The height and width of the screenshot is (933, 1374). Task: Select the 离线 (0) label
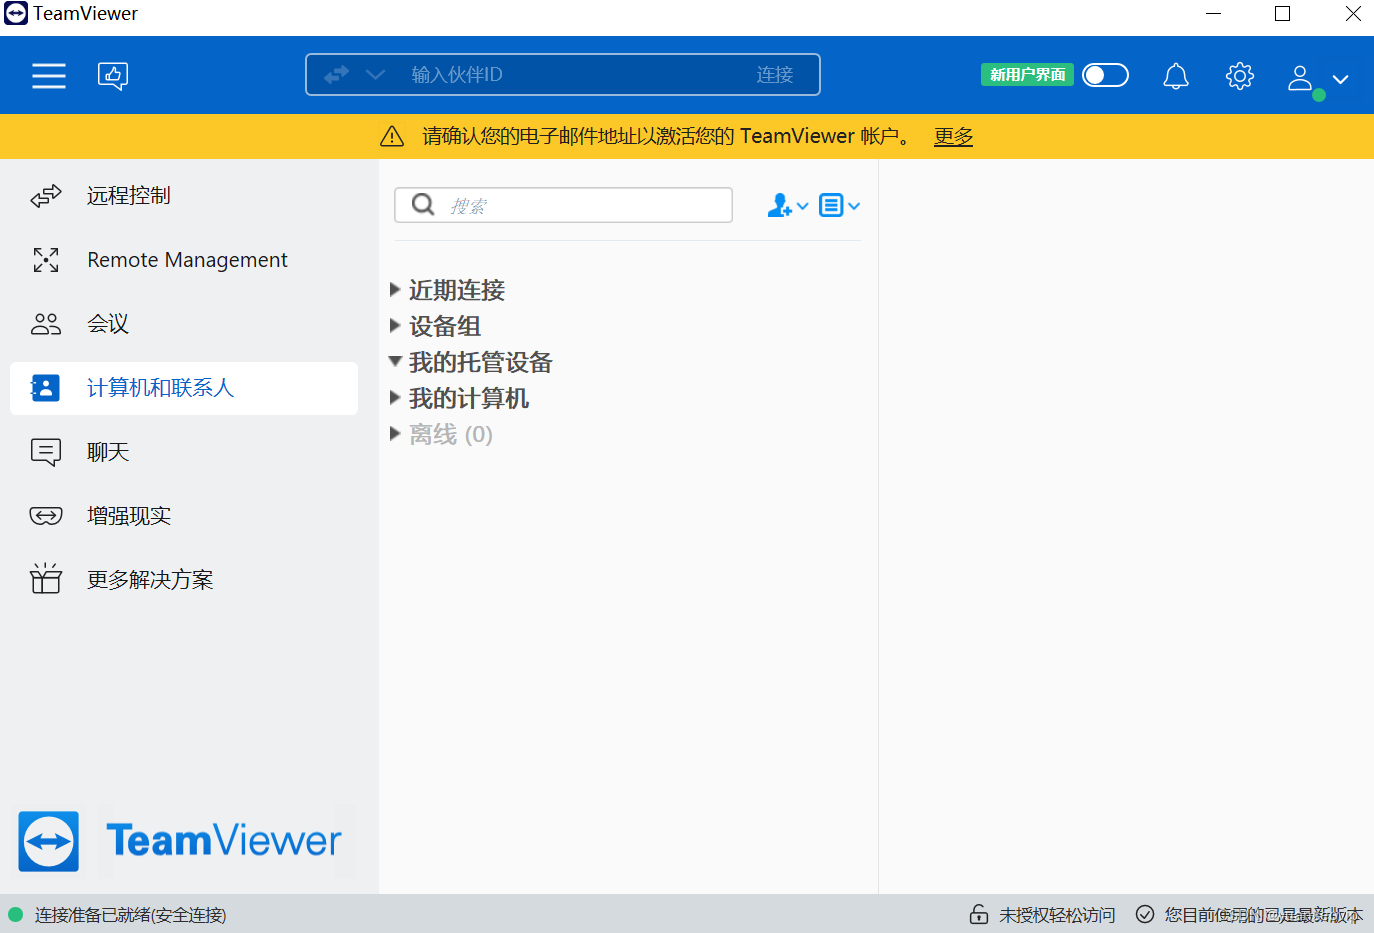[451, 434]
